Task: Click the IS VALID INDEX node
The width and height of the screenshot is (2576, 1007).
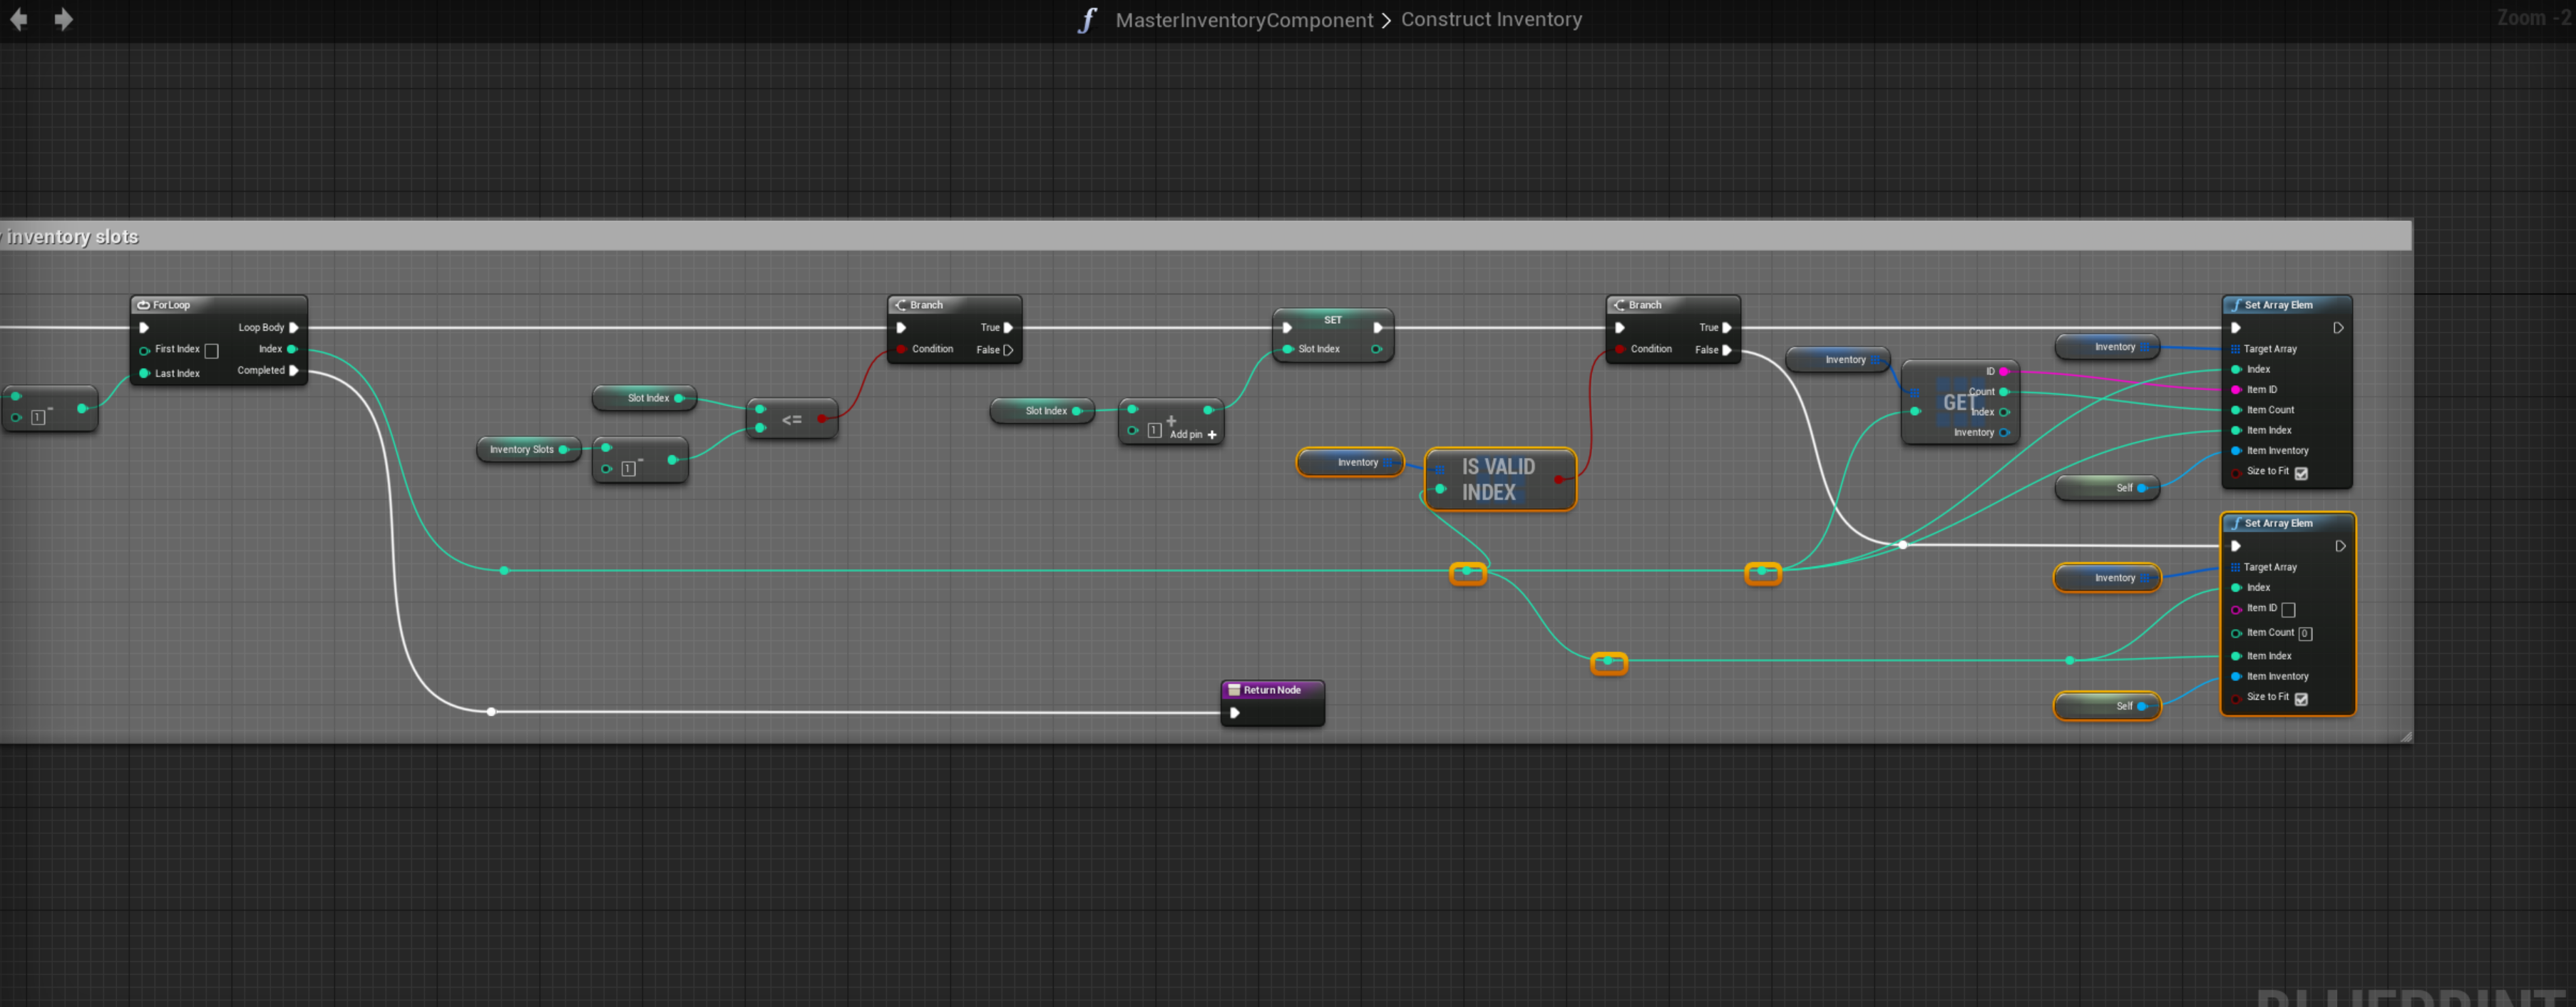Action: [x=1498, y=479]
